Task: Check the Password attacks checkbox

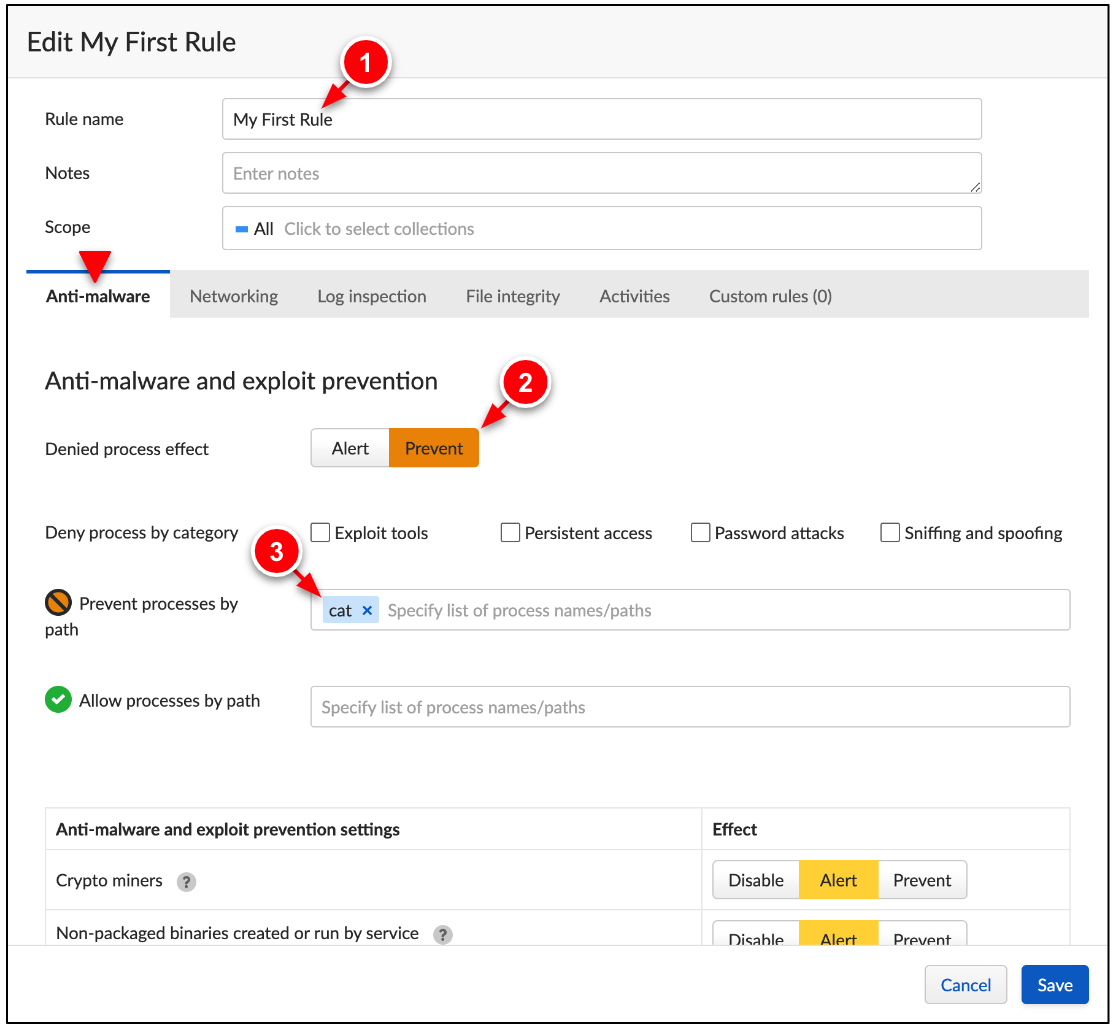Action: click(700, 533)
